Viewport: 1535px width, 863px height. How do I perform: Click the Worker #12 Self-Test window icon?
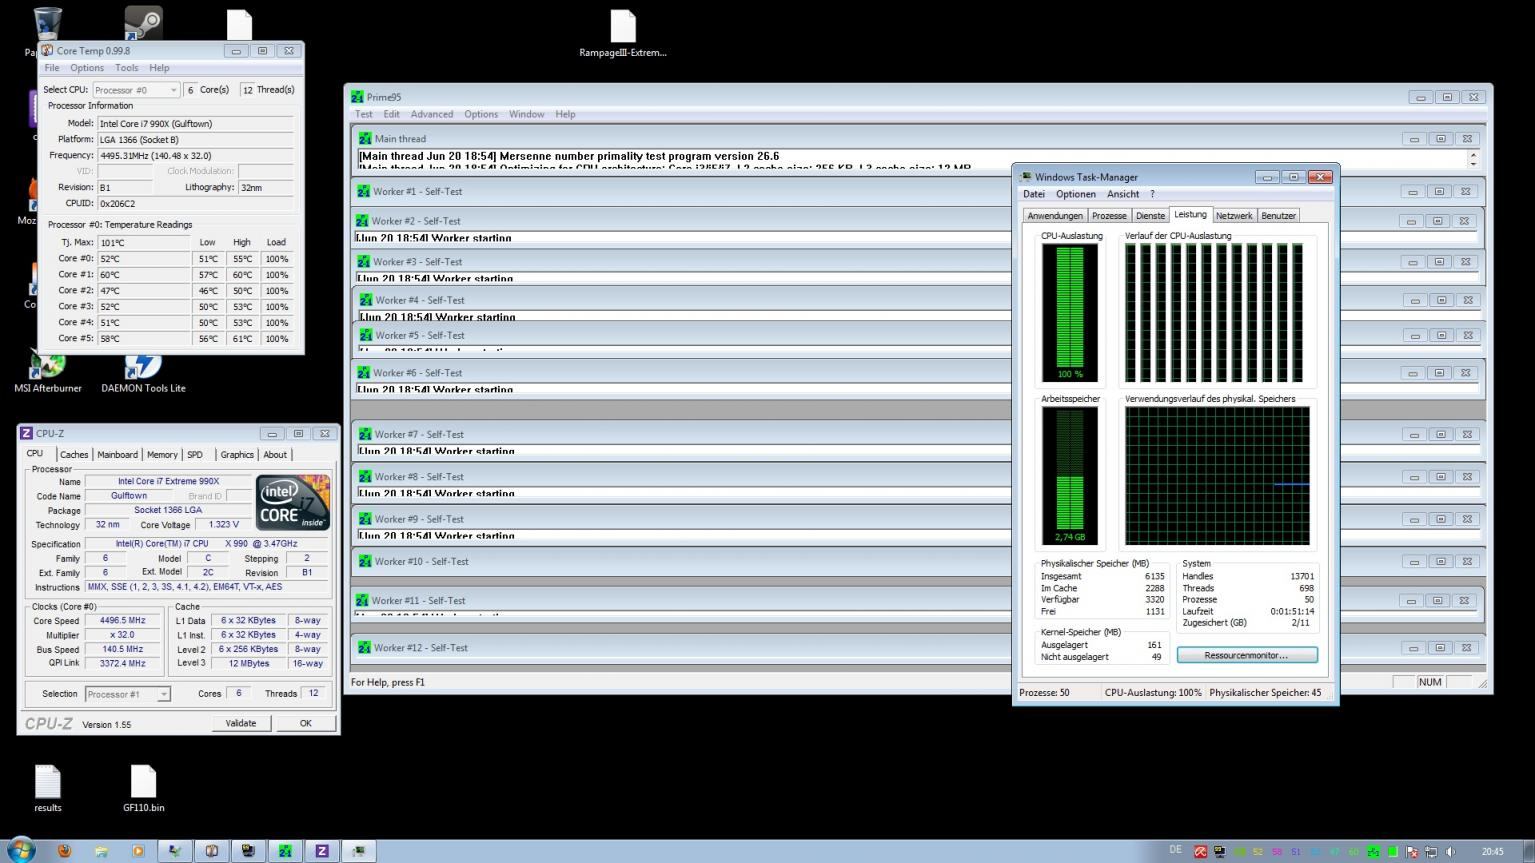[364, 647]
